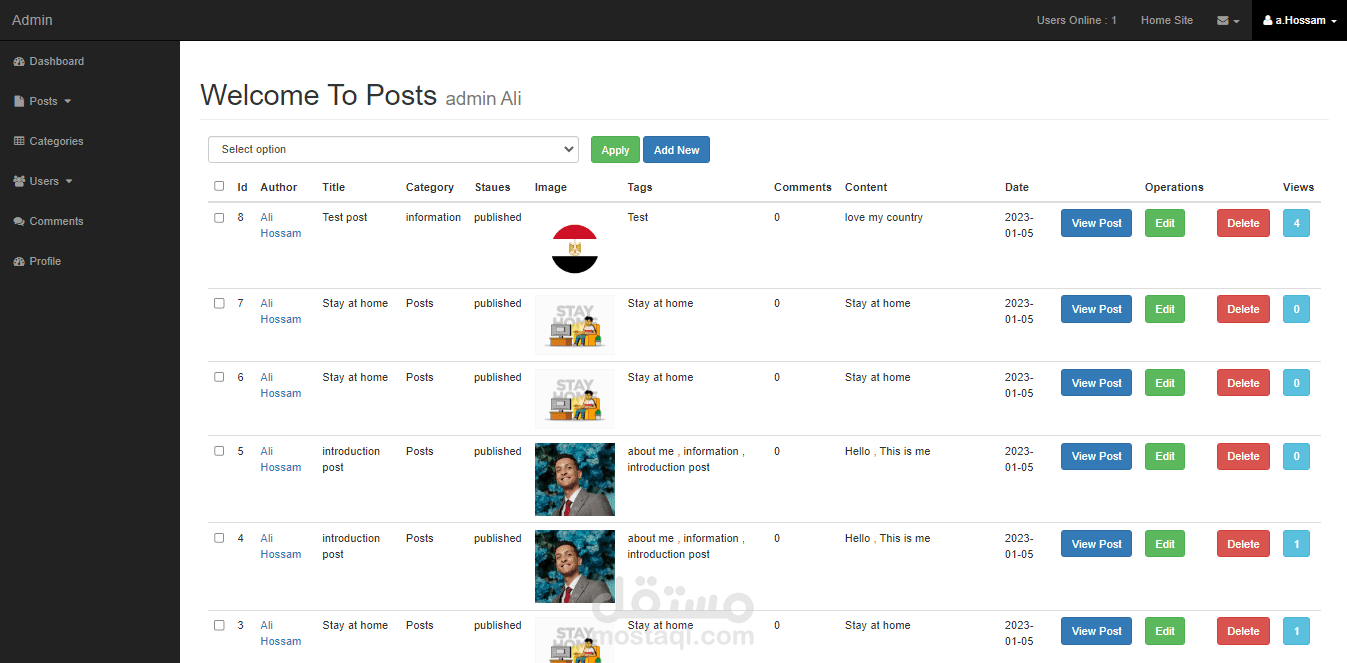The image size is (1347, 663).
Task: View Post for Id 6
Action: 1096,383
